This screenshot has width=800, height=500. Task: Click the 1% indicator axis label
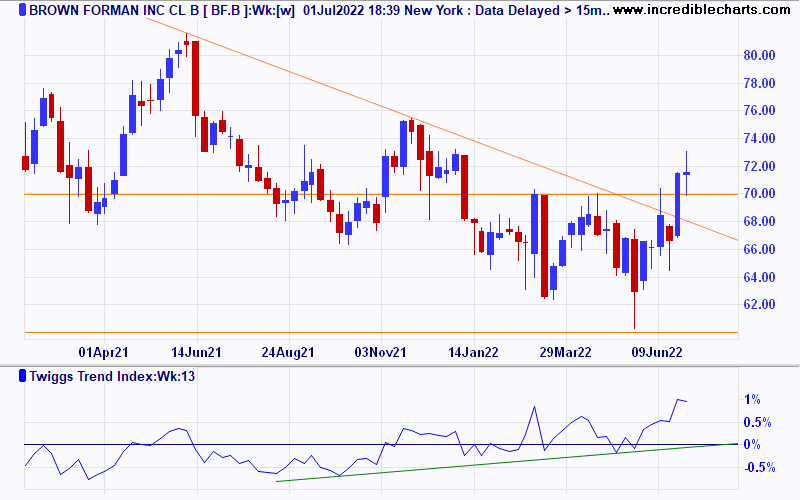click(x=752, y=399)
